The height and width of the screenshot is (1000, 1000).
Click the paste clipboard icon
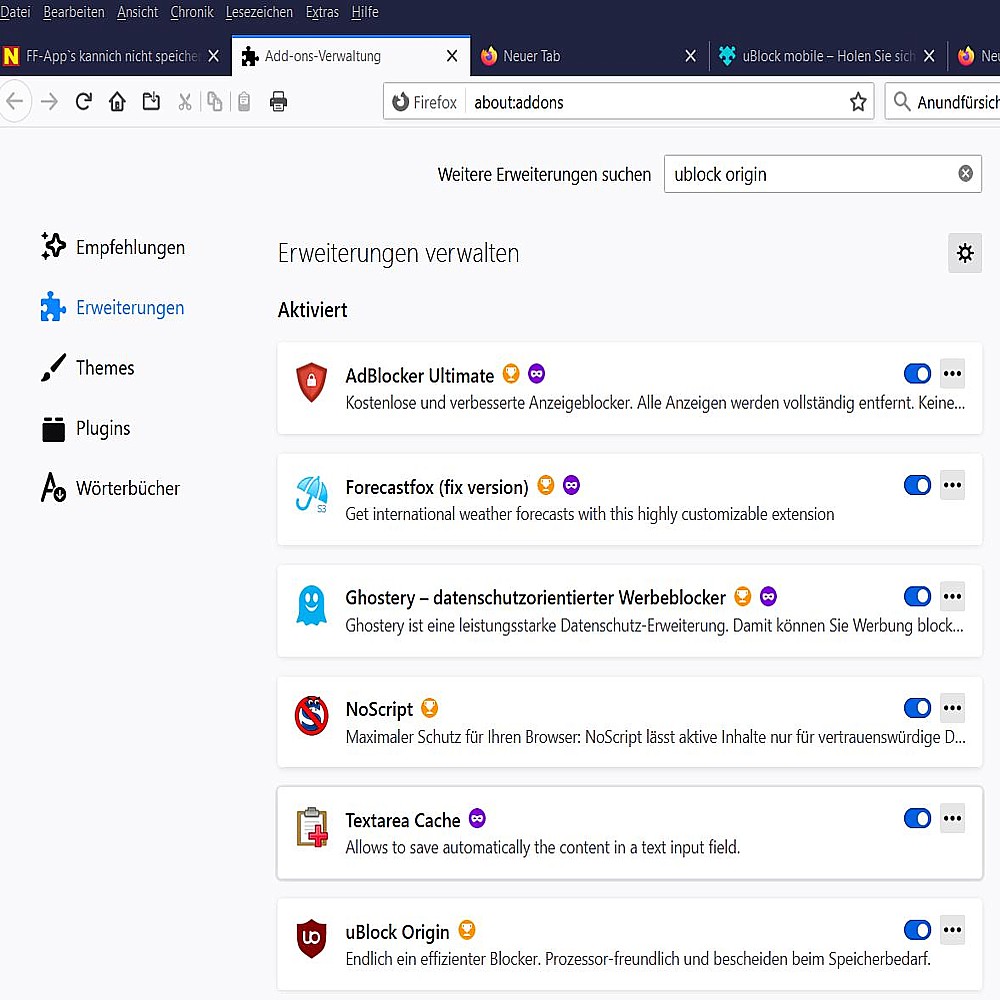point(244,101)
